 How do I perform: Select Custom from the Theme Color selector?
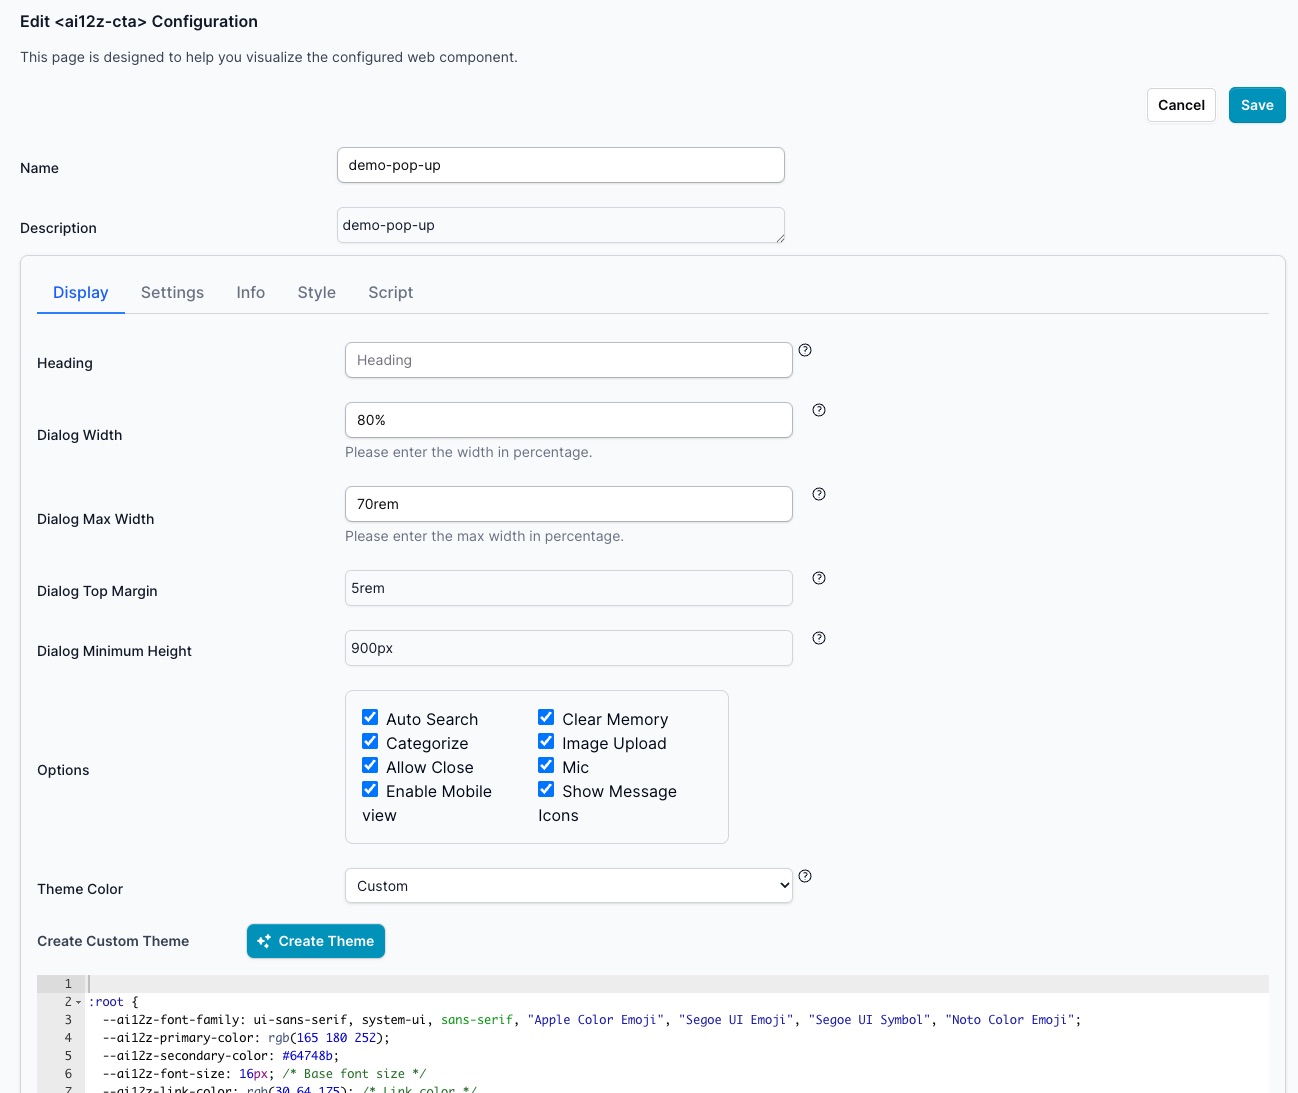click(x=568, y=885)
